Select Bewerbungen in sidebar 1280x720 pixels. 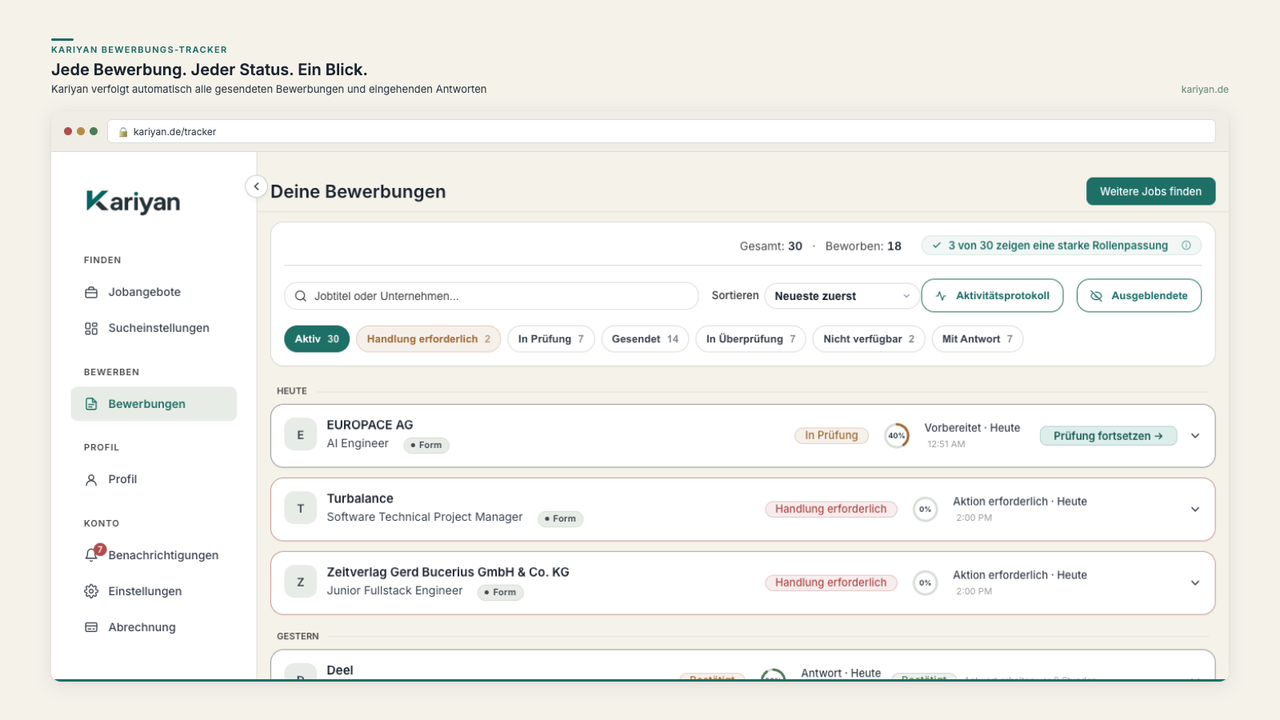[x=154, y=404]
